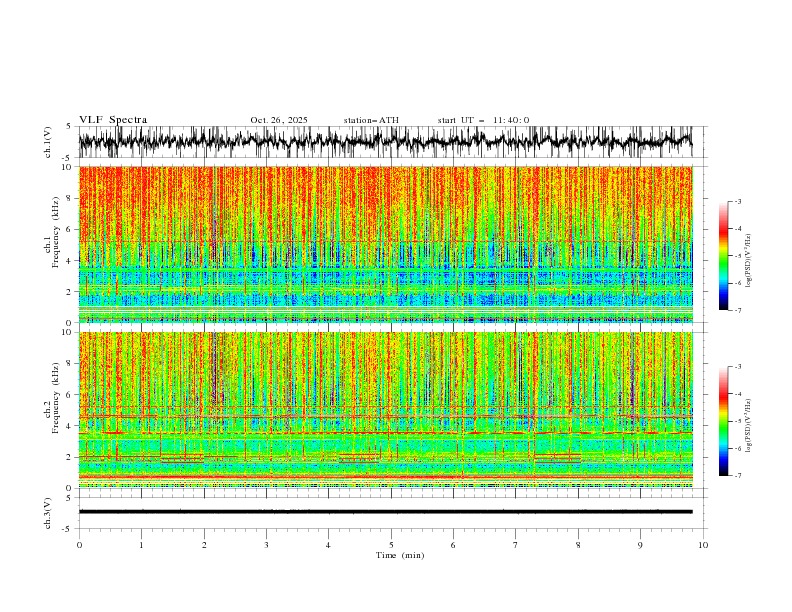
Task: Click the "-5" label on ch.1 color bar
Action: click(738, 256)
